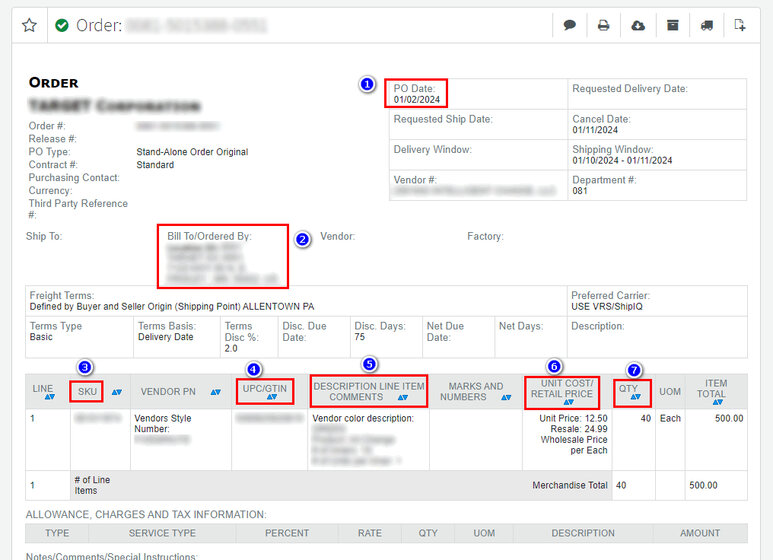Image resolution: width=773 pixels, height=560 pixels.
Task: Click Vendors Style Number text in line 1
Action: [x=163, y=424]
